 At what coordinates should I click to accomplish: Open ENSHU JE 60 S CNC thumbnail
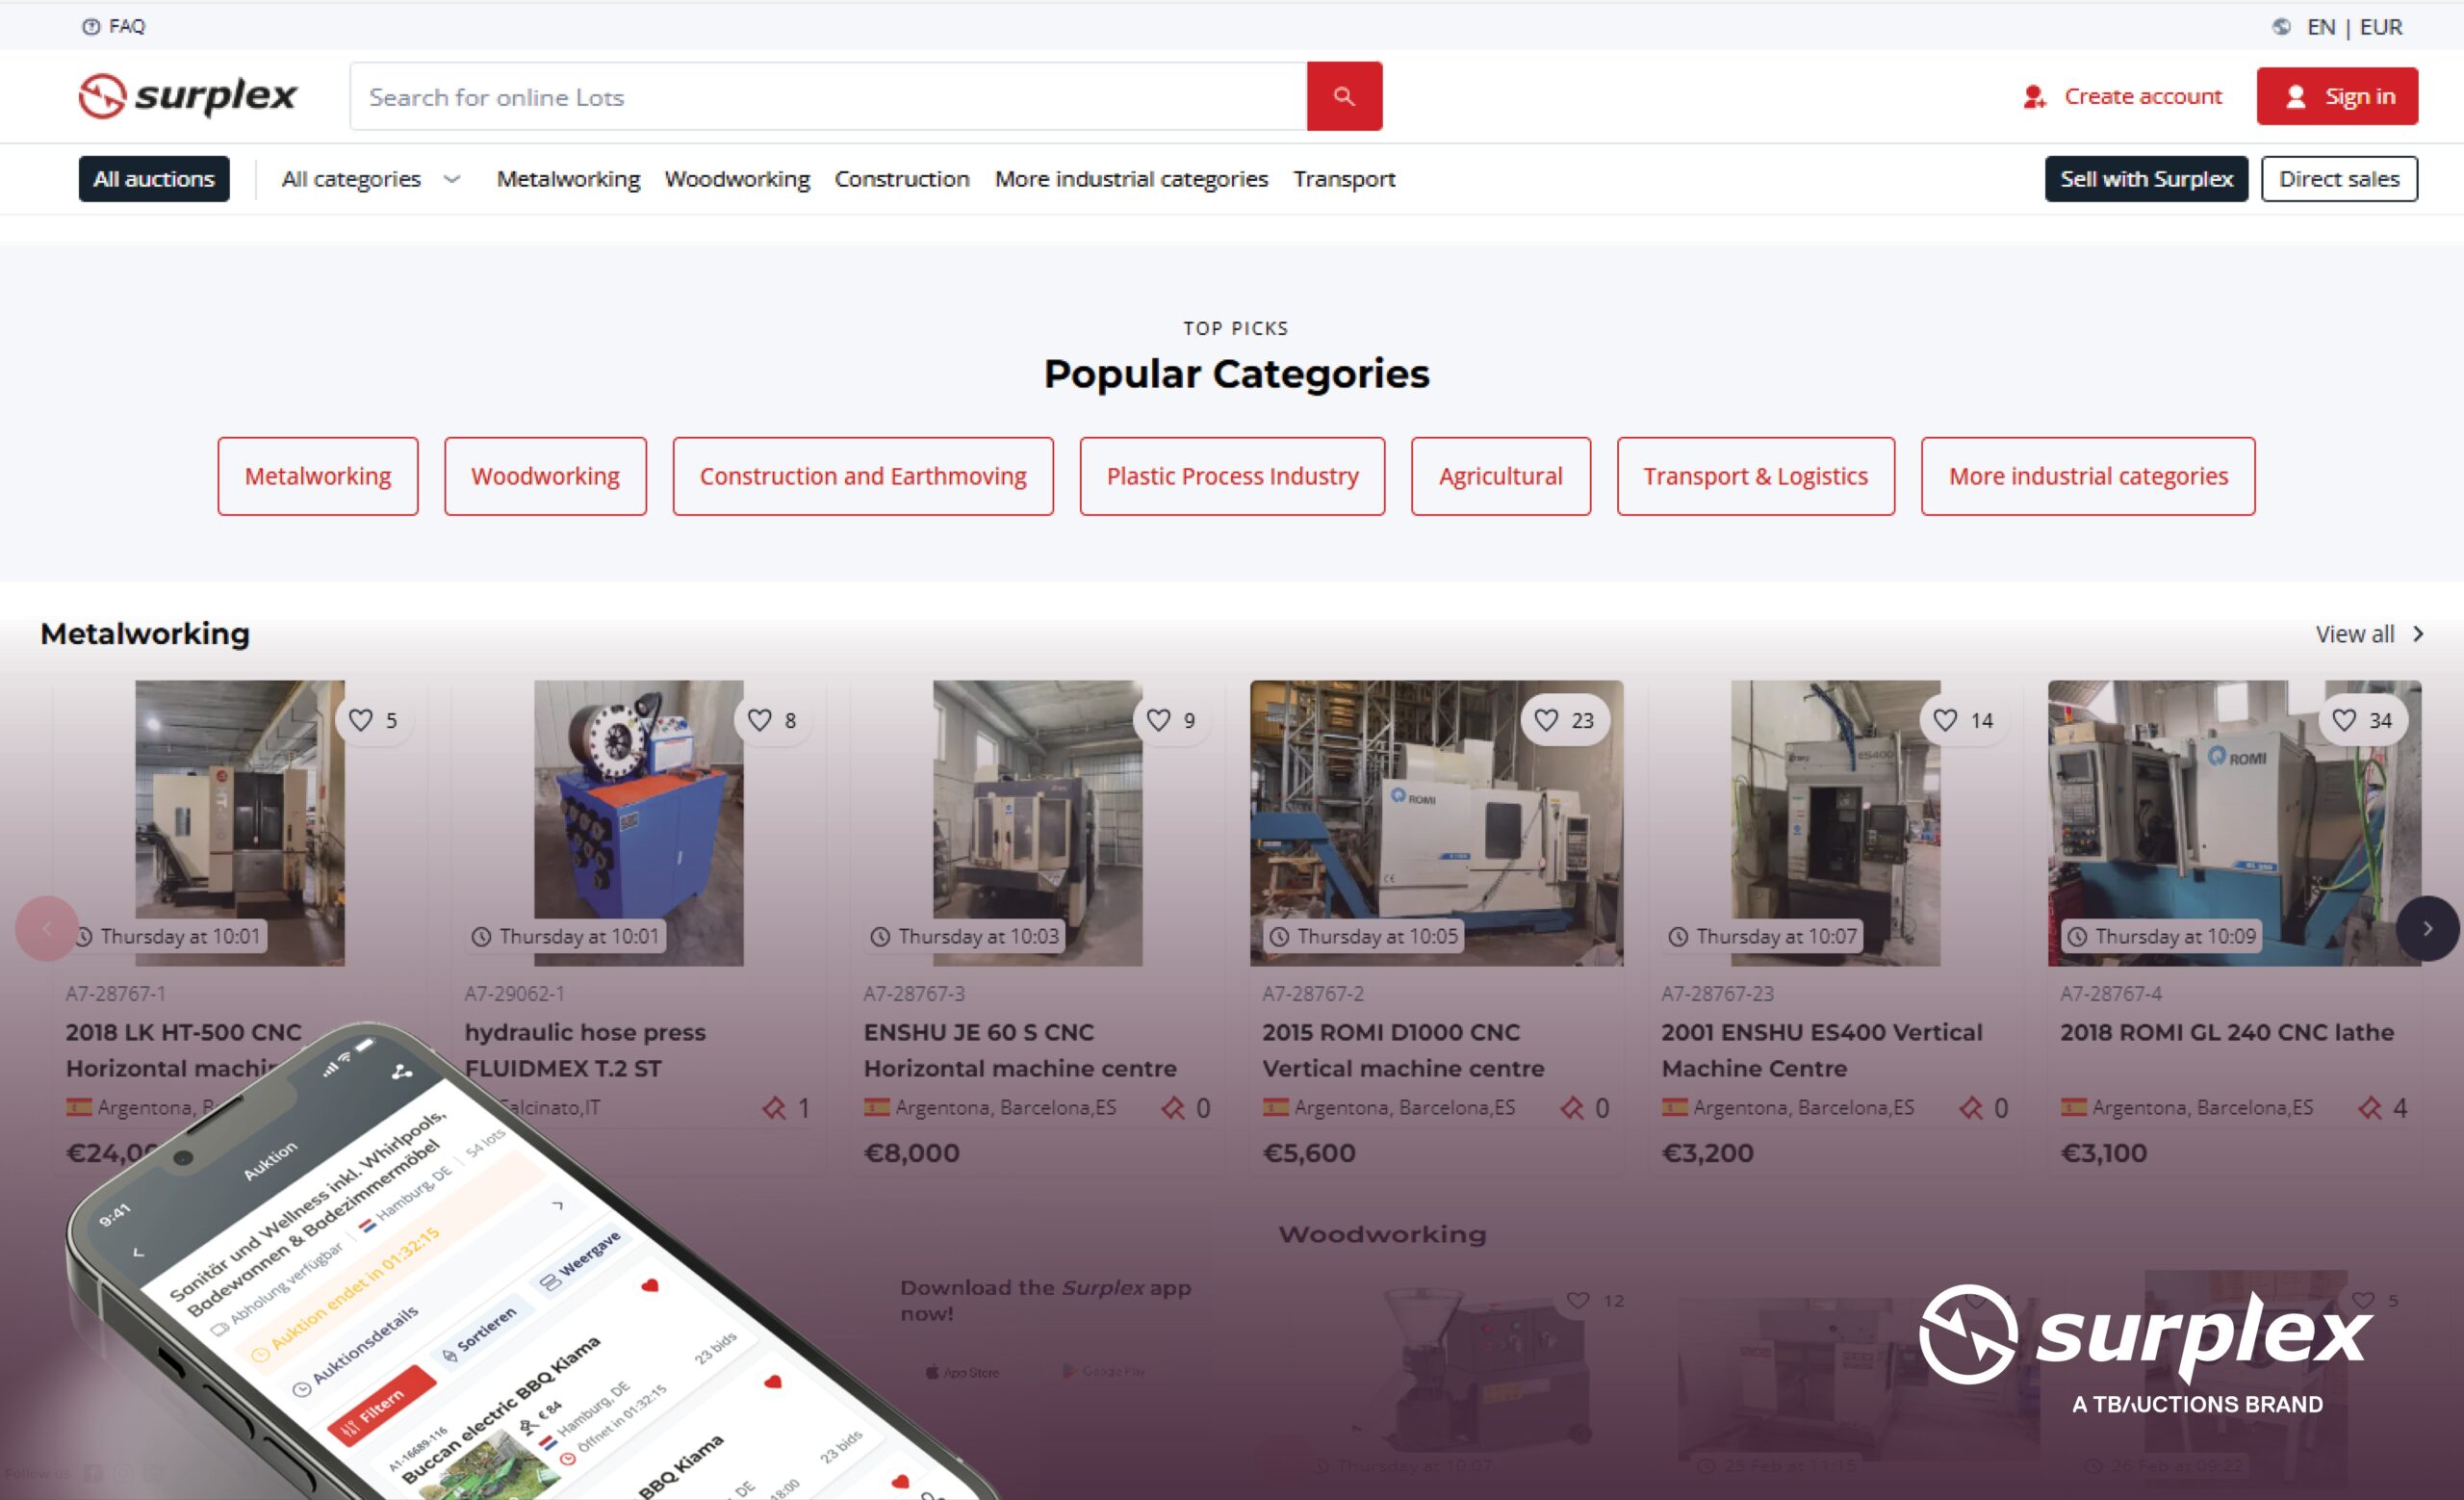pyautogui.click(x=1037, y=822)
